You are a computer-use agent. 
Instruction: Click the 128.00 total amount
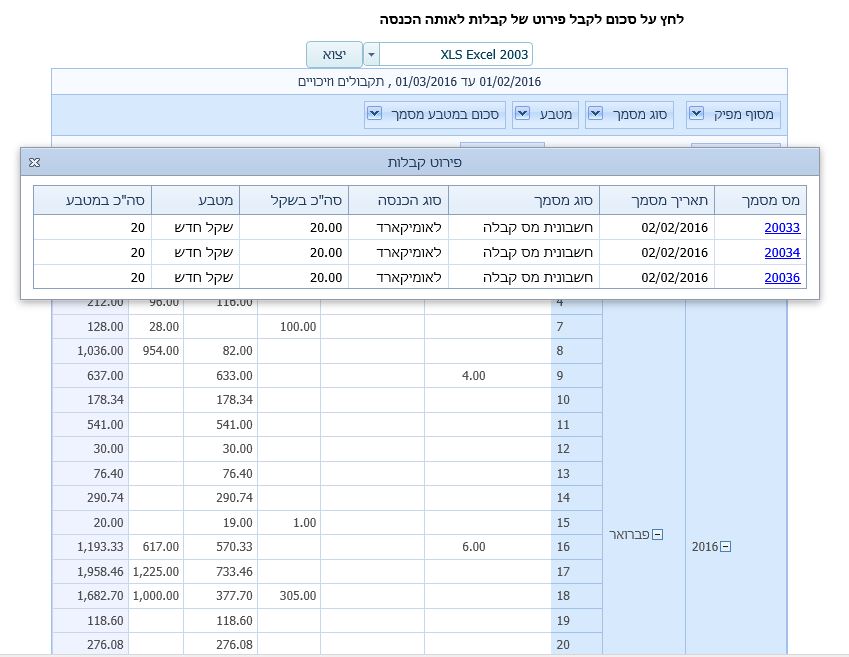tap(105, 327)
